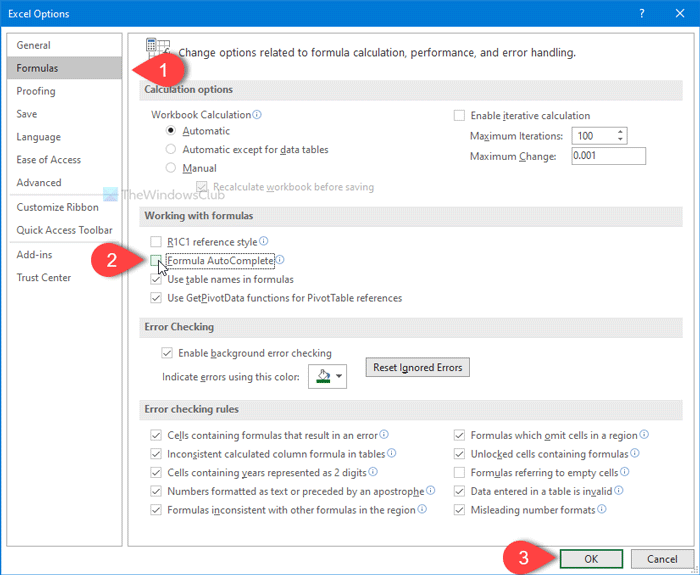Uncheck Cells containing years as 2 digits
This screenshot has width=700, height=575.
[156, 472]
